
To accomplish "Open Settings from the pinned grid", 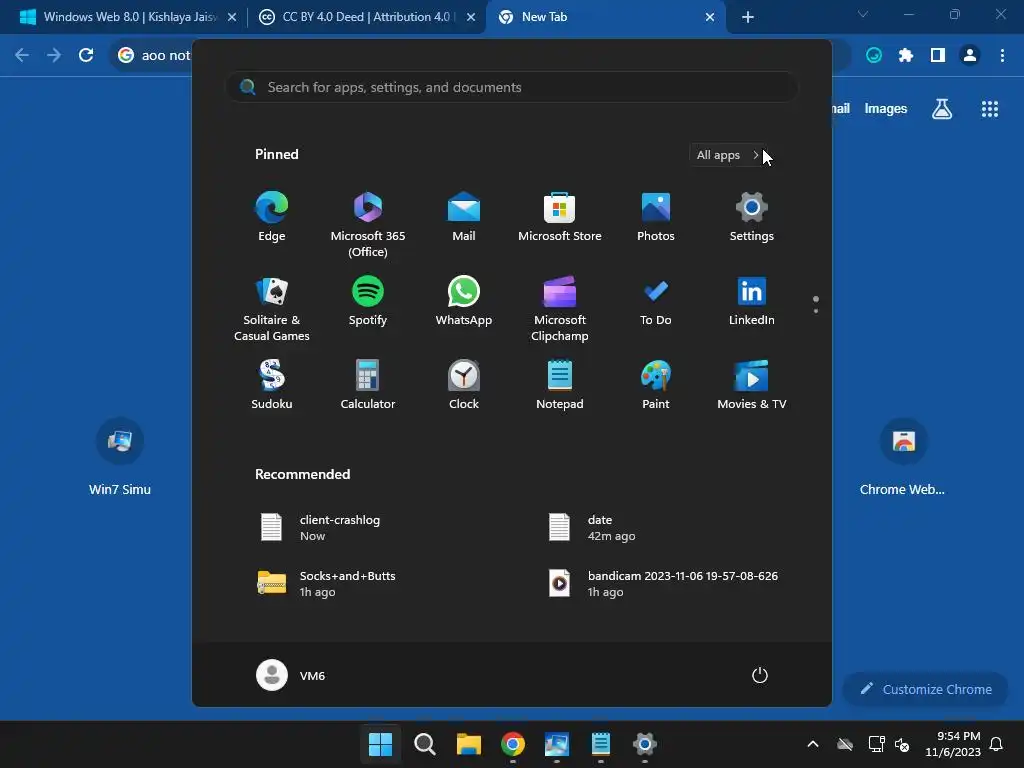I will 752,217.
